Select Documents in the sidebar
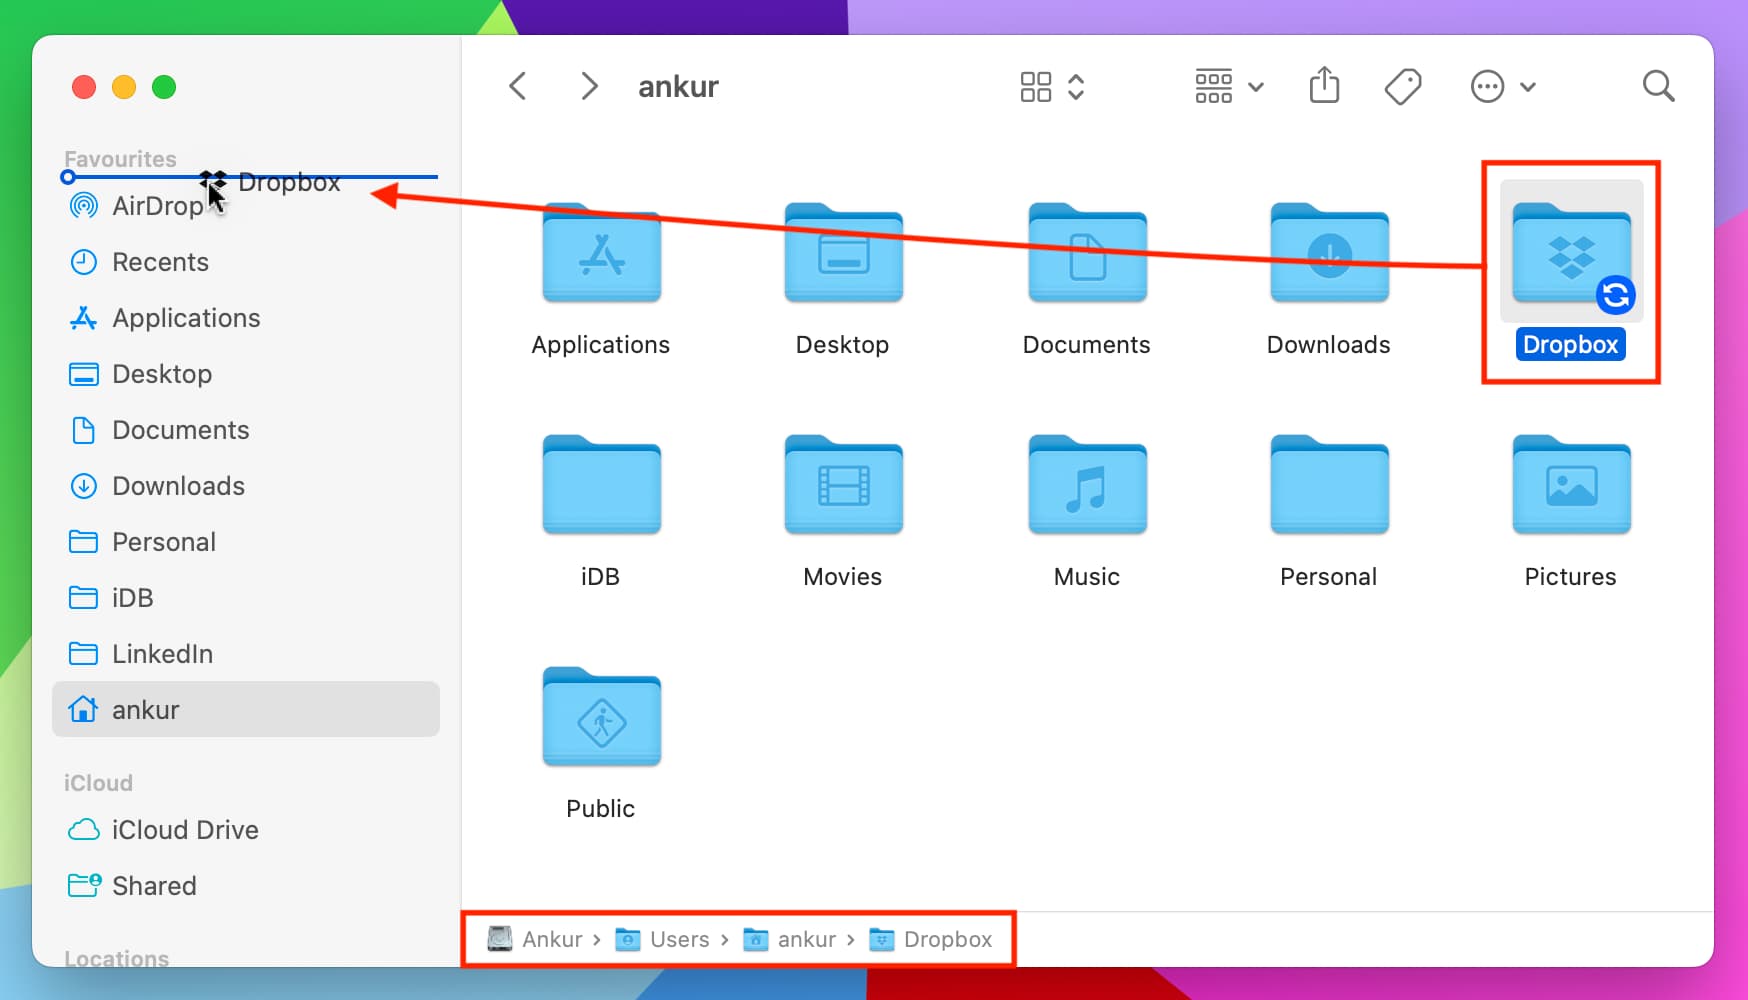 tap(245, 430)
